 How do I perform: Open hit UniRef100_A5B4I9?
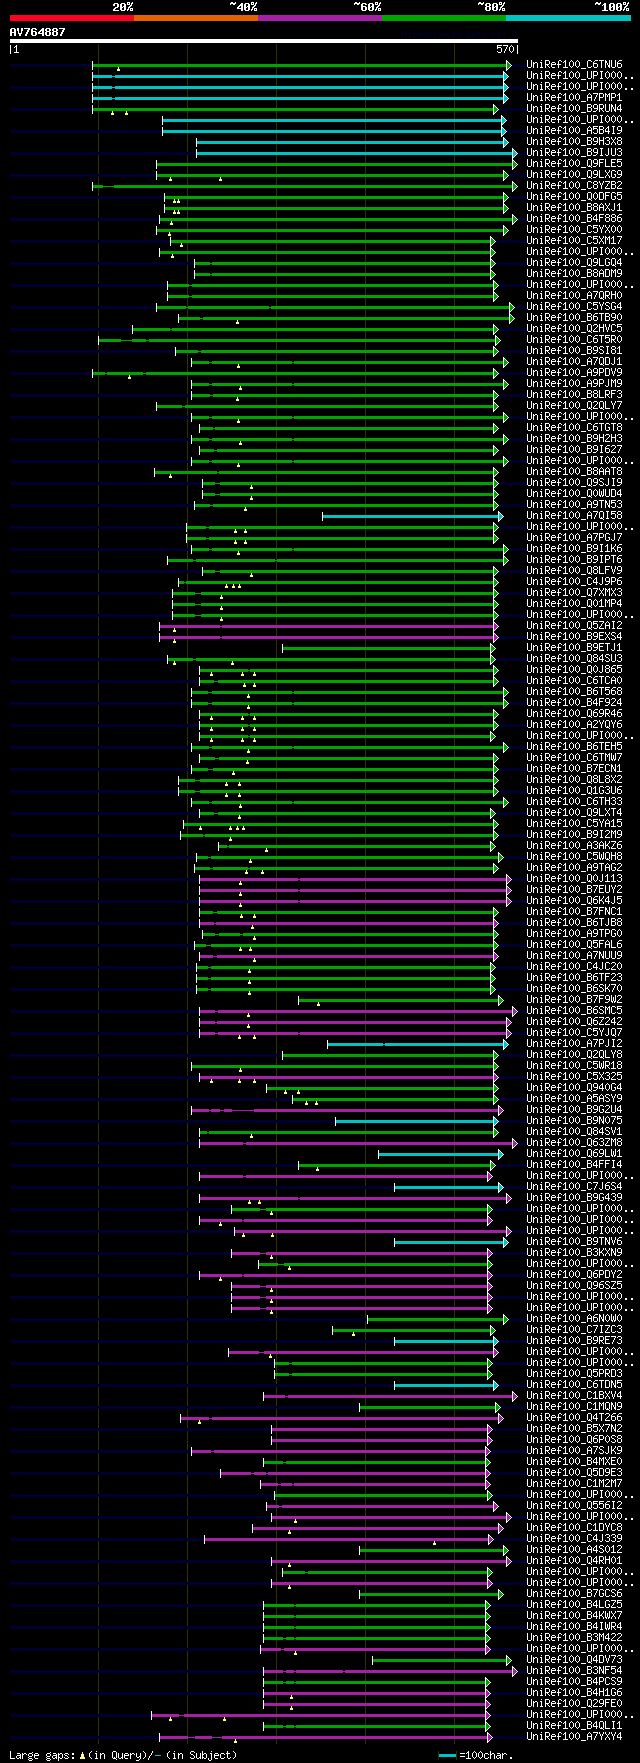pyautogui.click(x=574, y=130)
